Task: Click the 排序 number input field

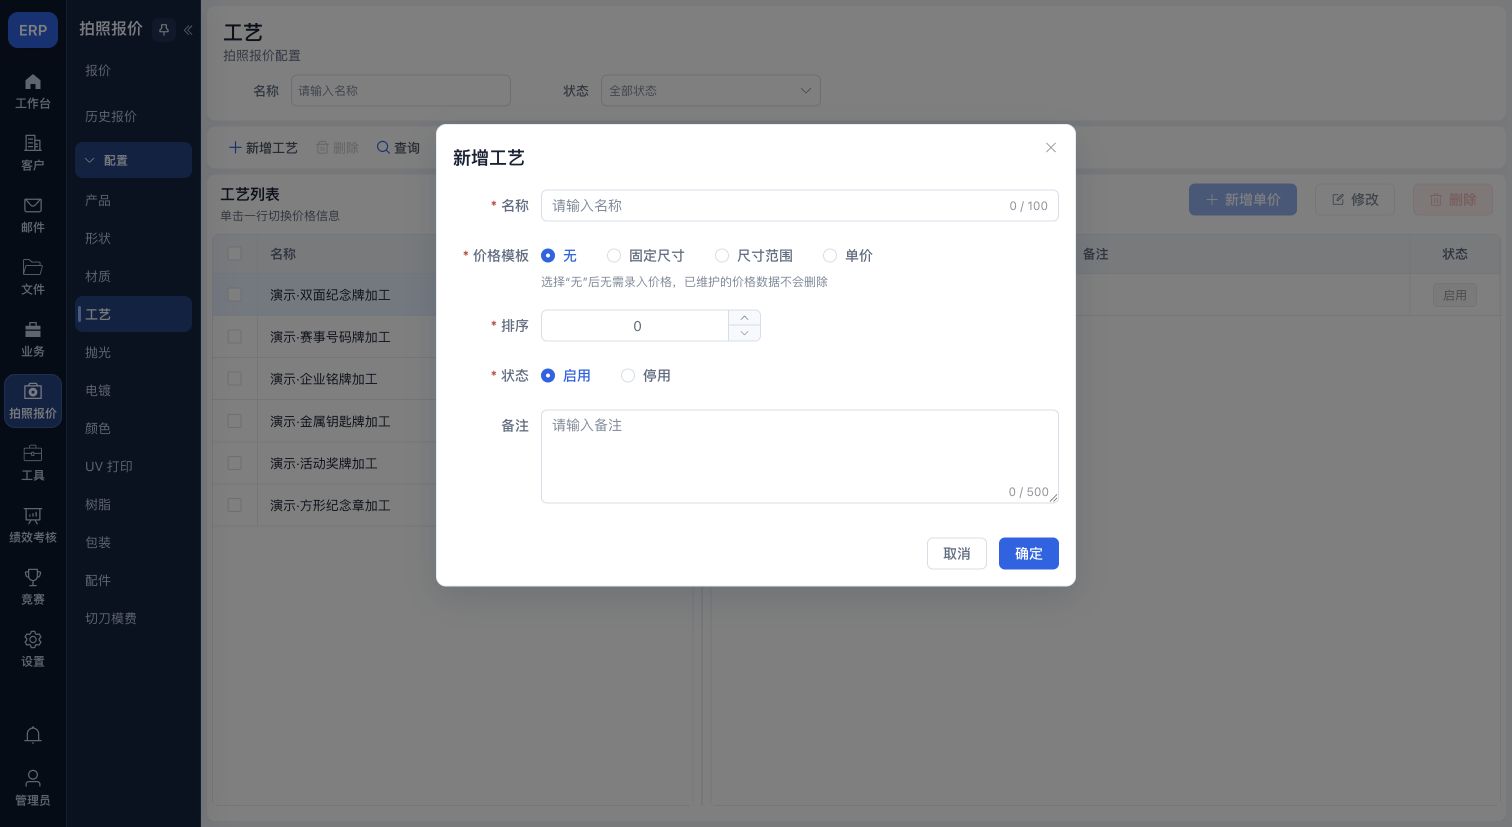Action: pyautogui.click(x=636, y=326)
